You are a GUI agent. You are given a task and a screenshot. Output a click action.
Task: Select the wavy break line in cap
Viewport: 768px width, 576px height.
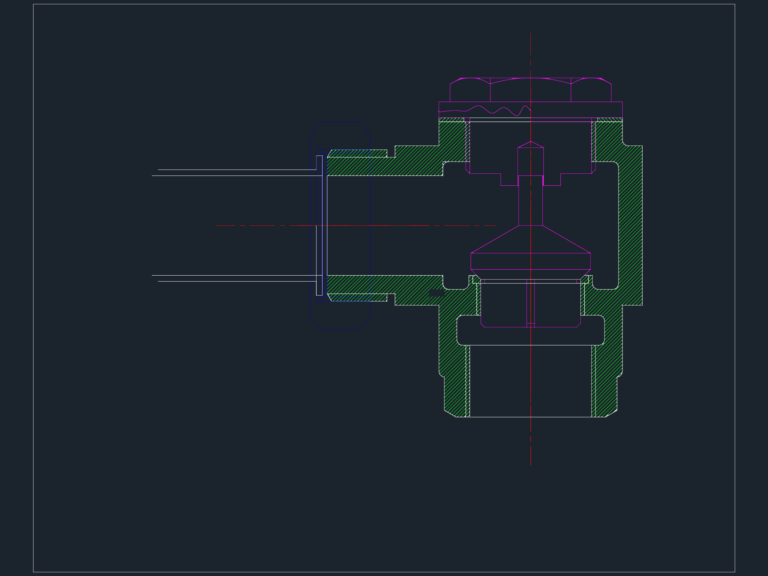(x=484, y=110)
